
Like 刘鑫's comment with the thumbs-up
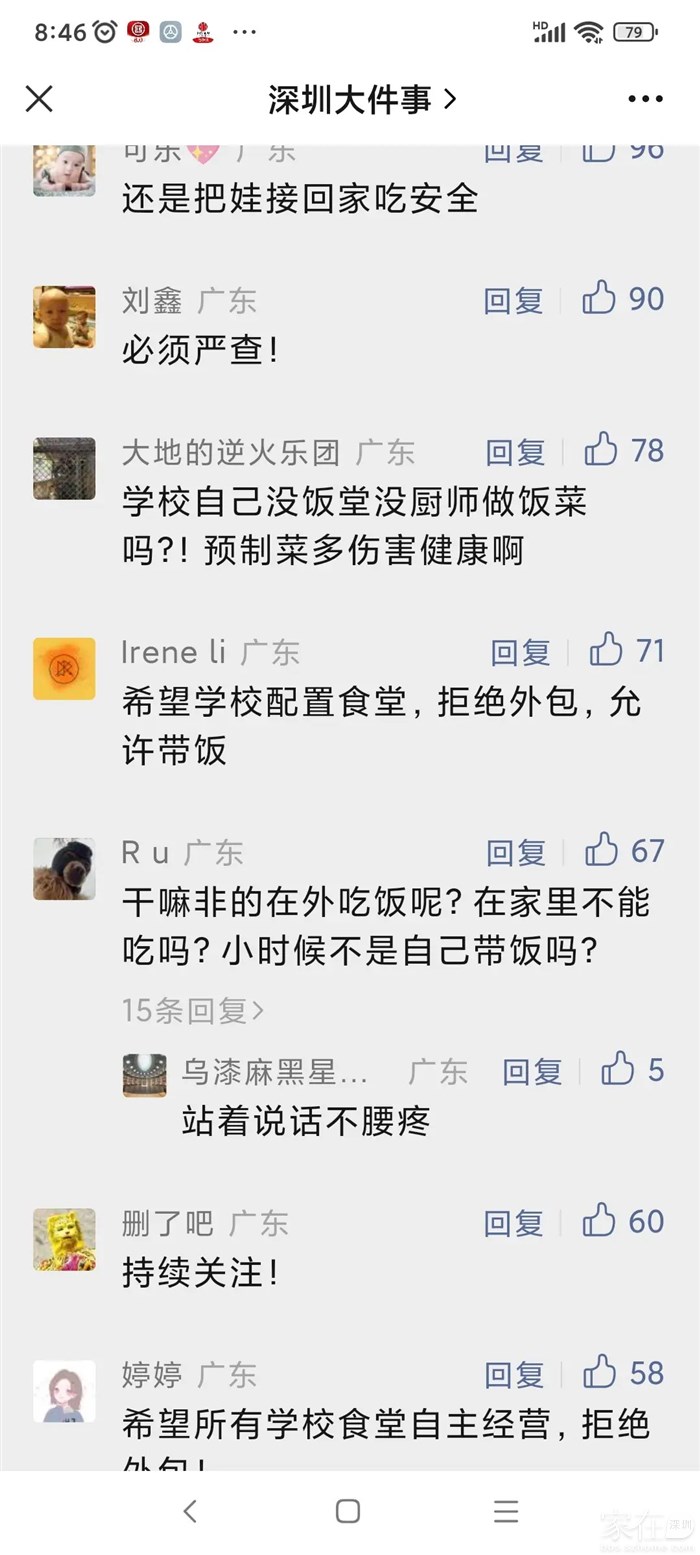600,298
